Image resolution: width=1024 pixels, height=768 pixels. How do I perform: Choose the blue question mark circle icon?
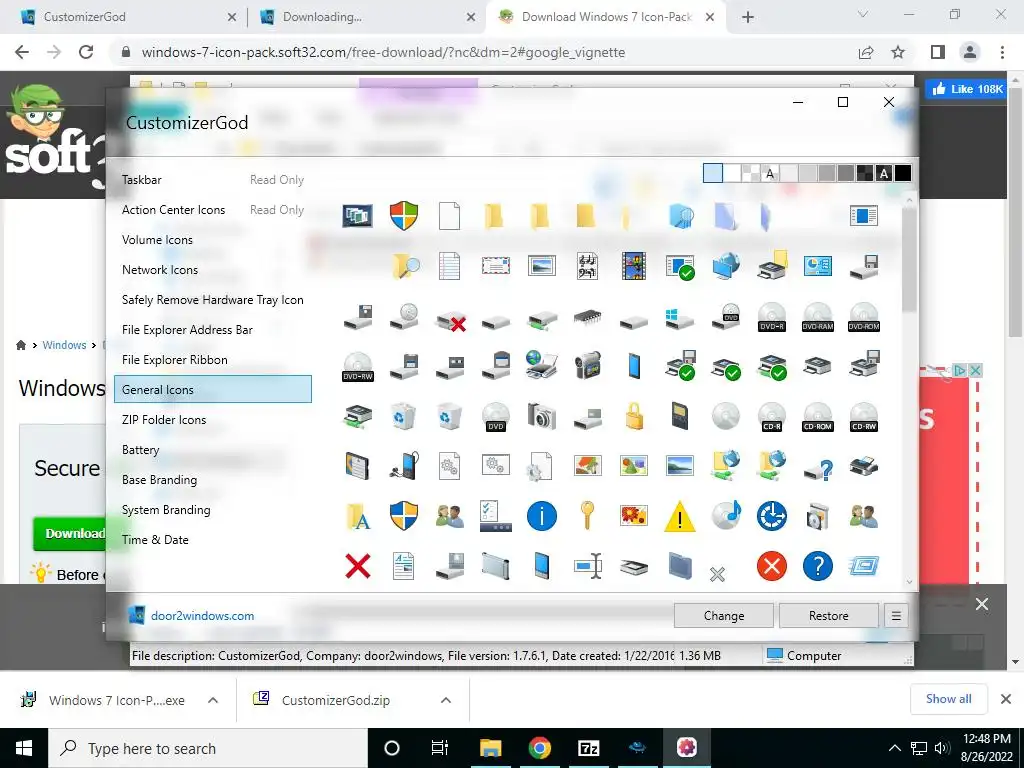click(818, 566)
